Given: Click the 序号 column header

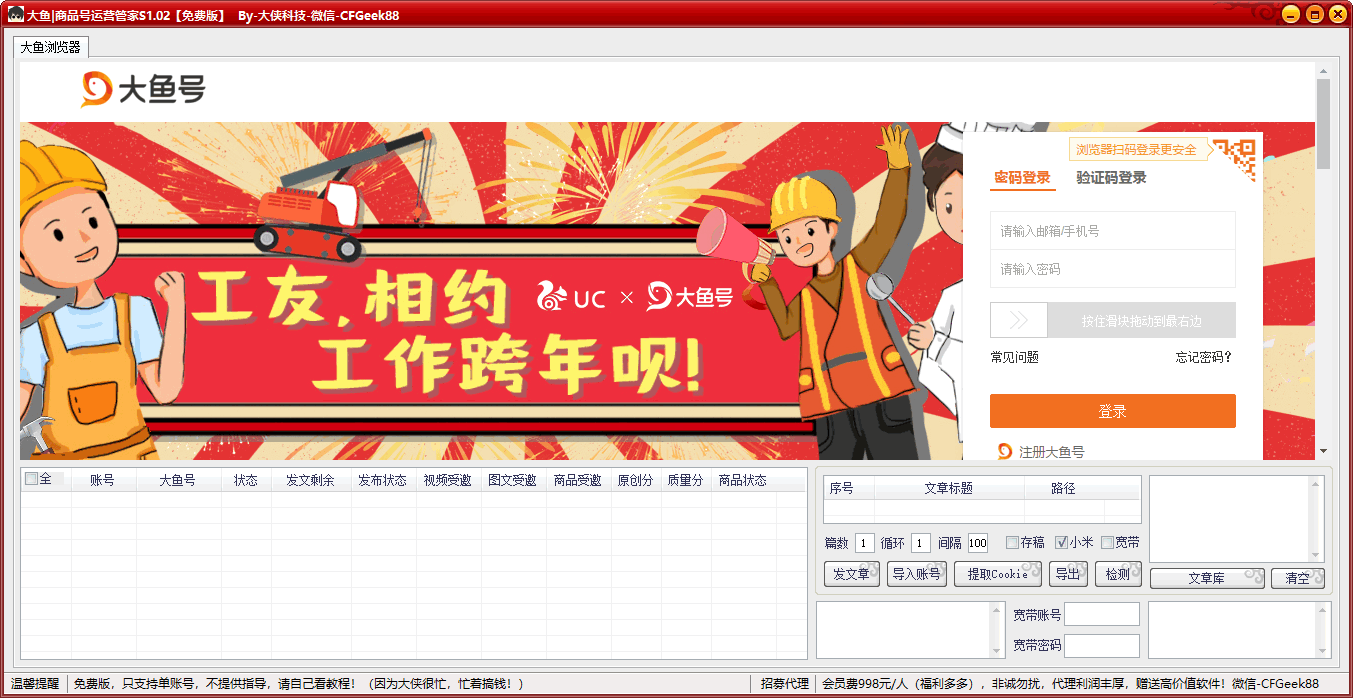Looking at the screenshot, I should click(x=849, y=488).
